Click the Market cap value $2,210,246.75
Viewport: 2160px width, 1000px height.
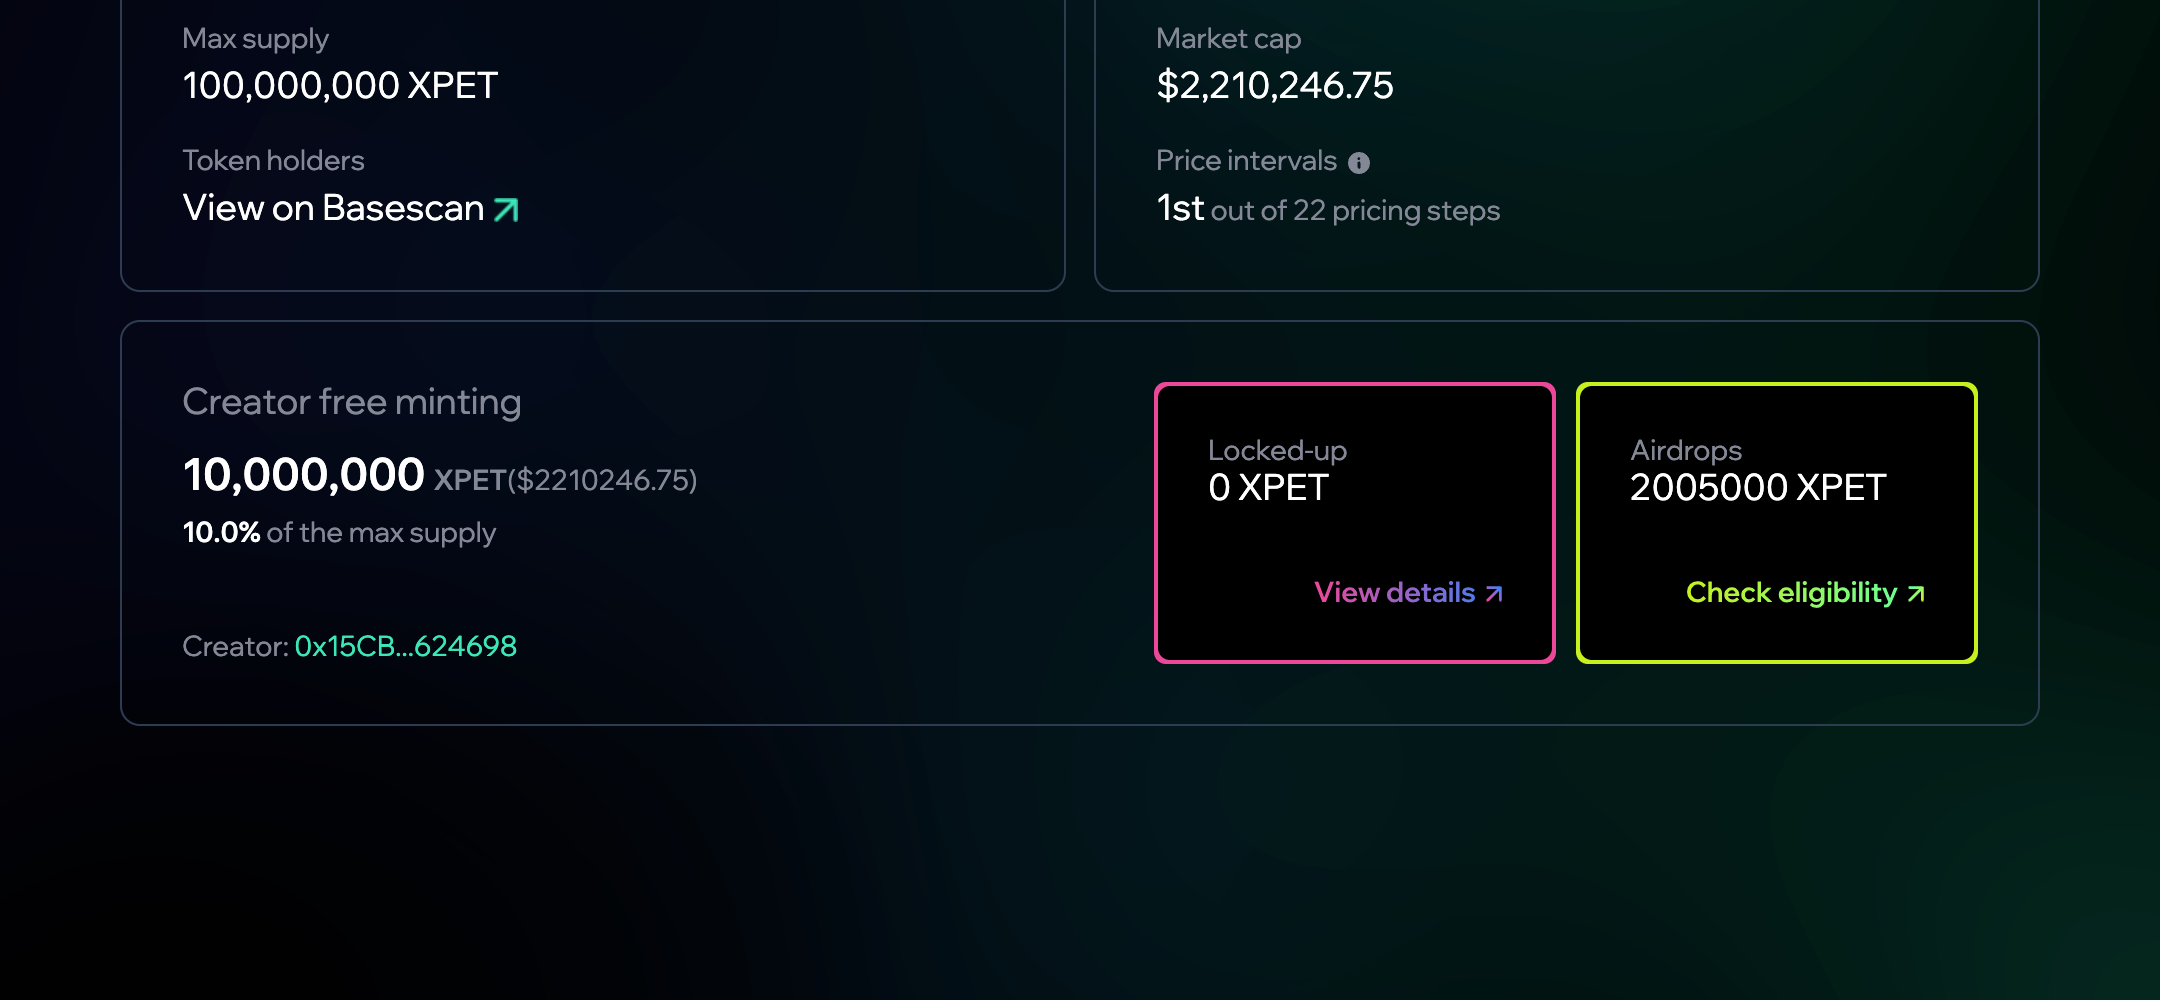click(1274, 86)
